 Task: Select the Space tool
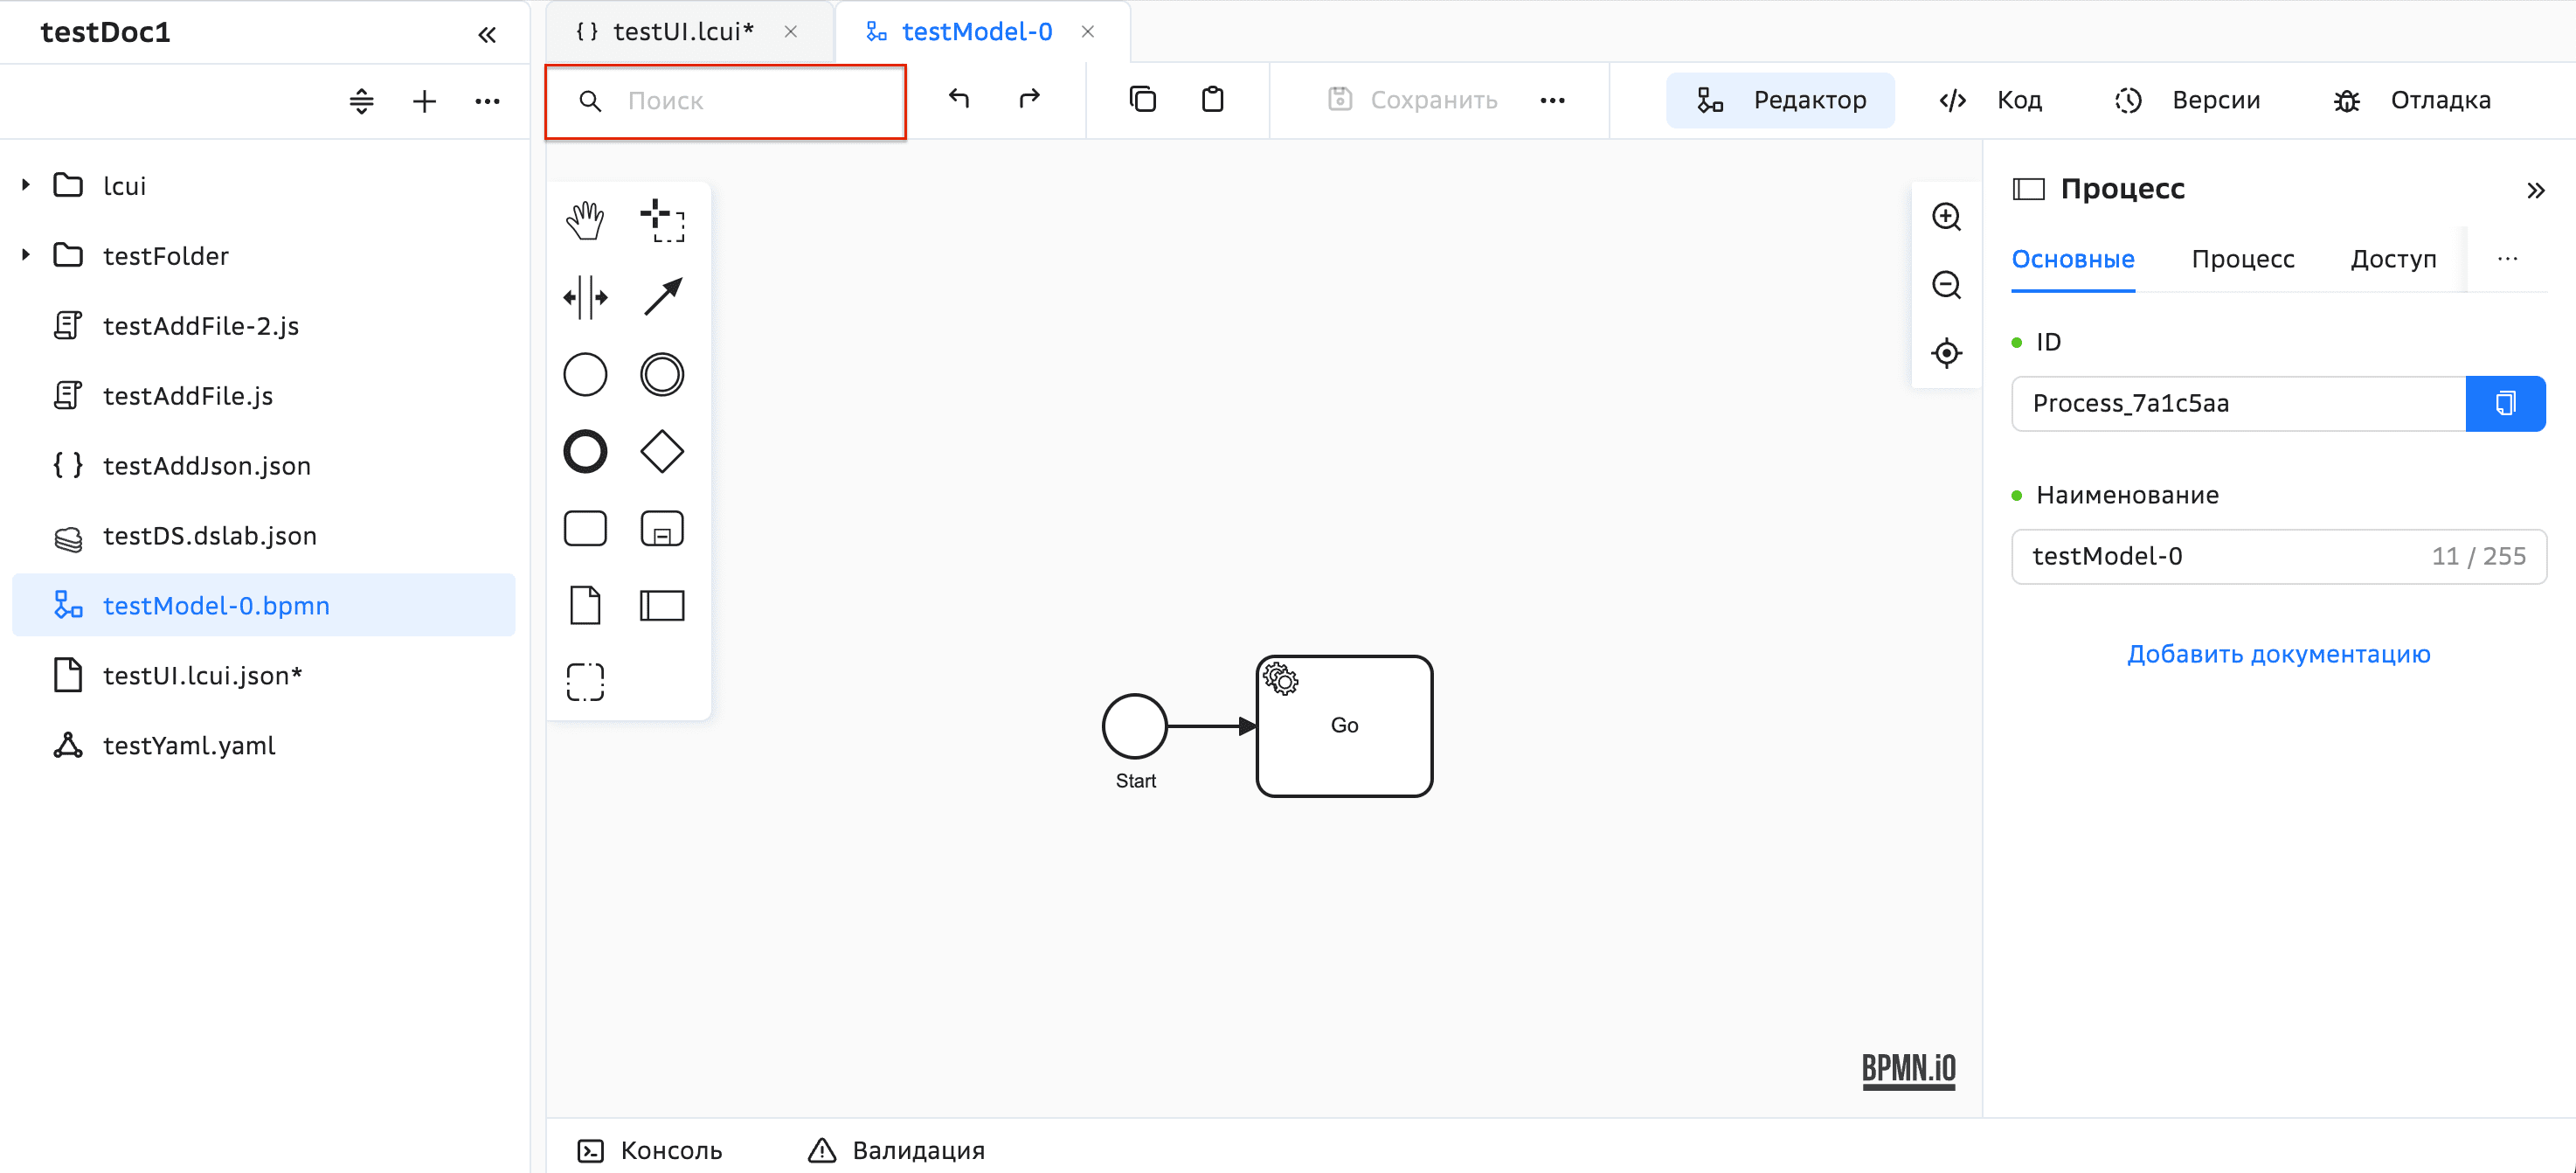pos(585,296)
